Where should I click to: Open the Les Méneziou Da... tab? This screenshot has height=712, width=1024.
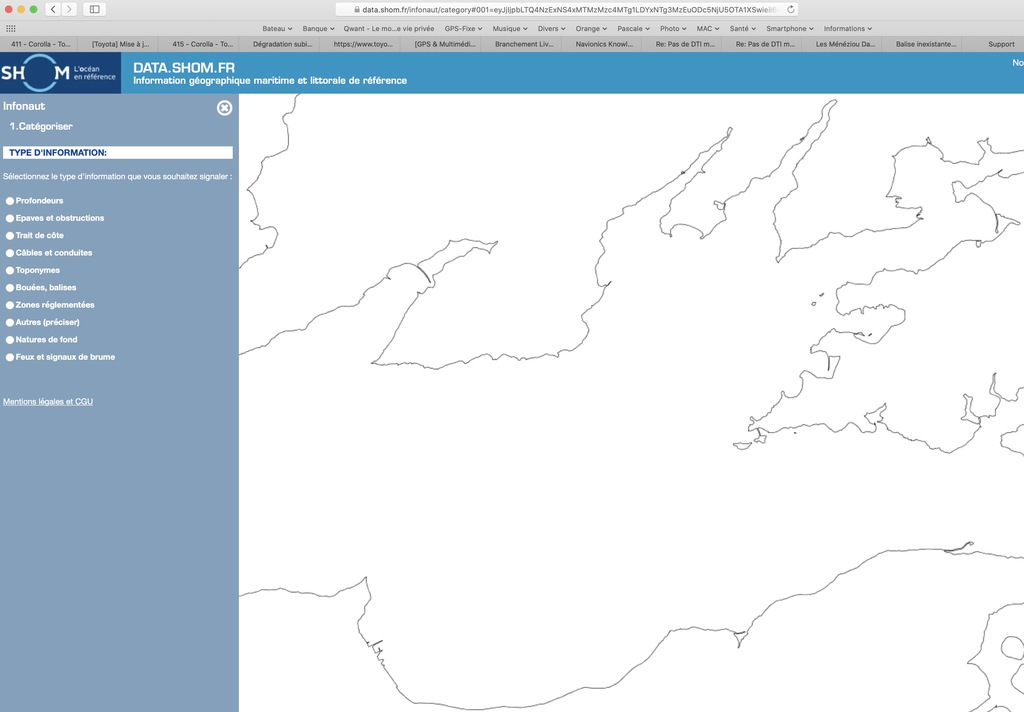click(x=845, y=44)
